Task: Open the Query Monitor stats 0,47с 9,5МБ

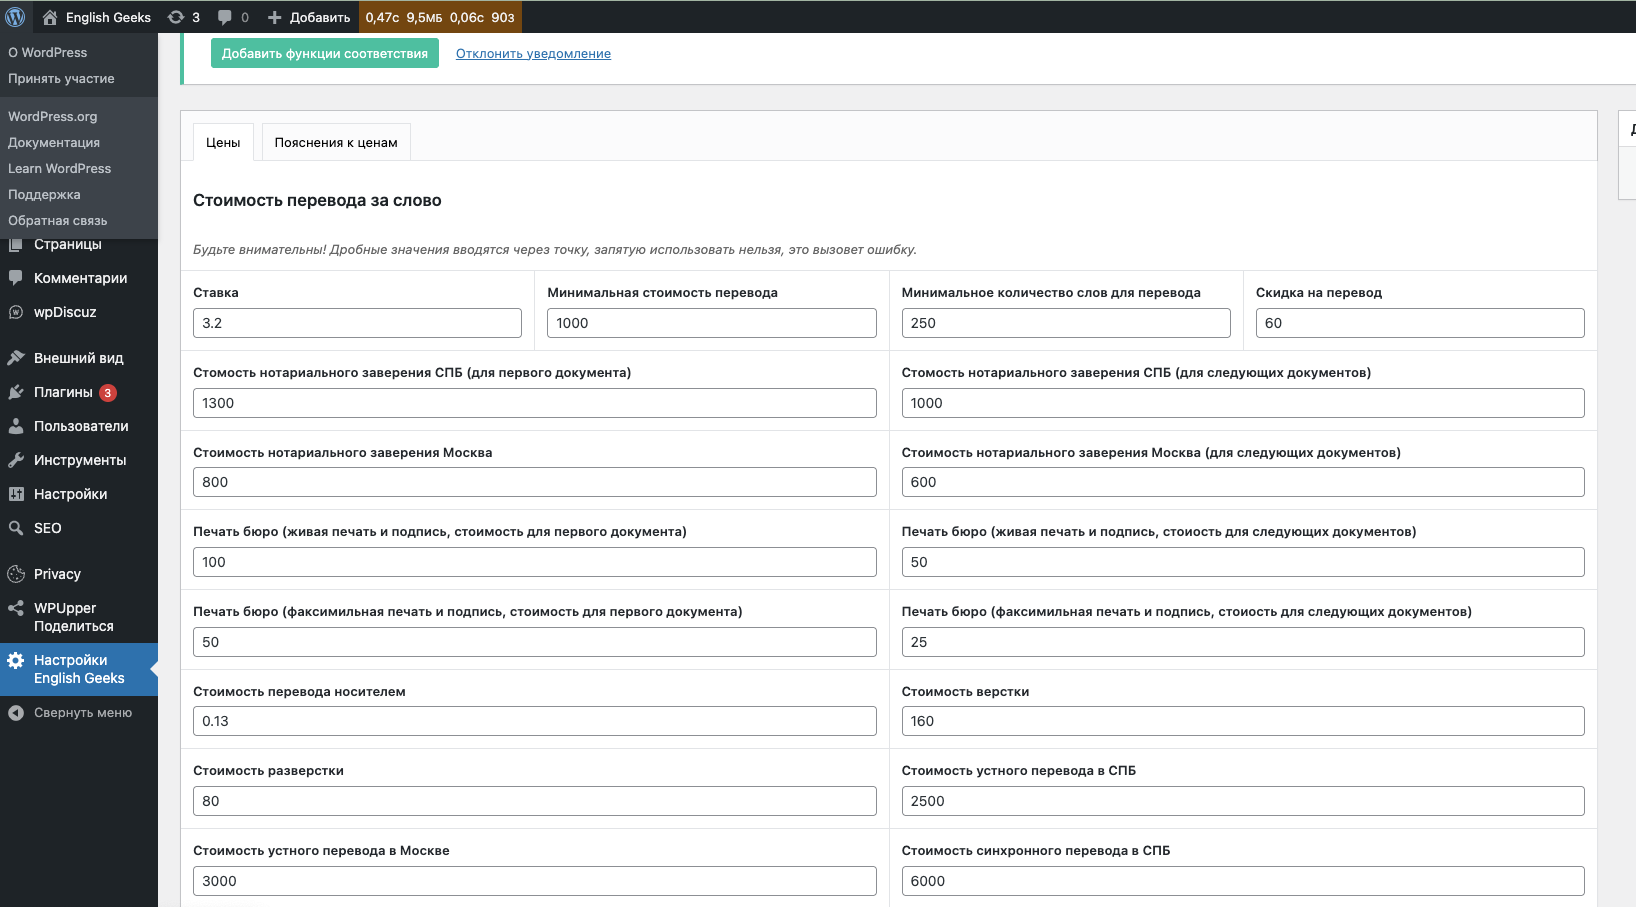Action: click(x=440, y=17)
